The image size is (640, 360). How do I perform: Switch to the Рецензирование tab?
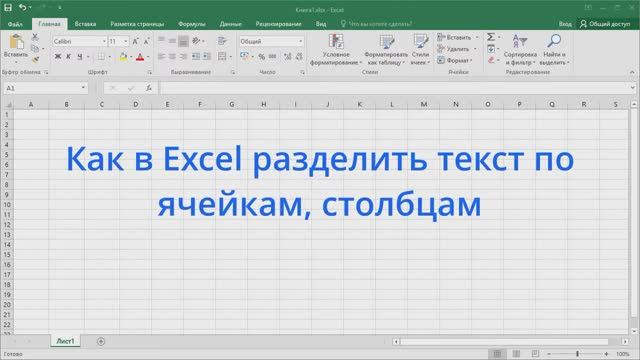278,24
